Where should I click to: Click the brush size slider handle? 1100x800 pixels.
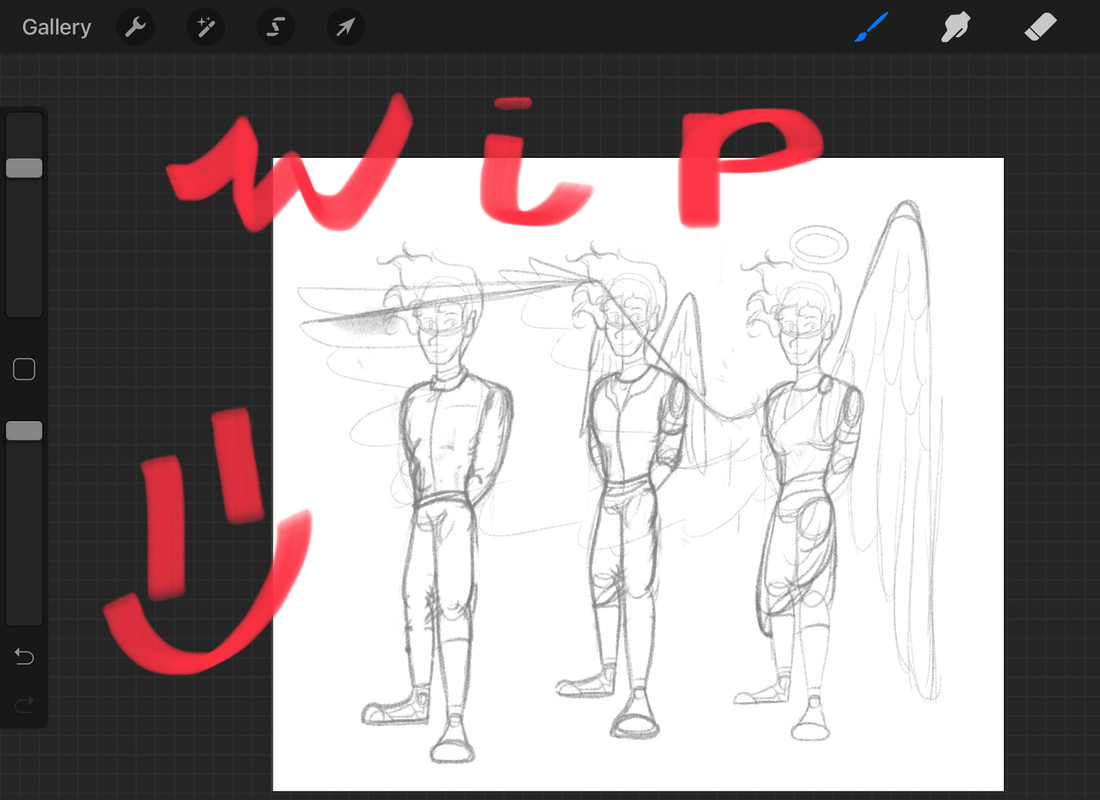(x=25, y=168)
